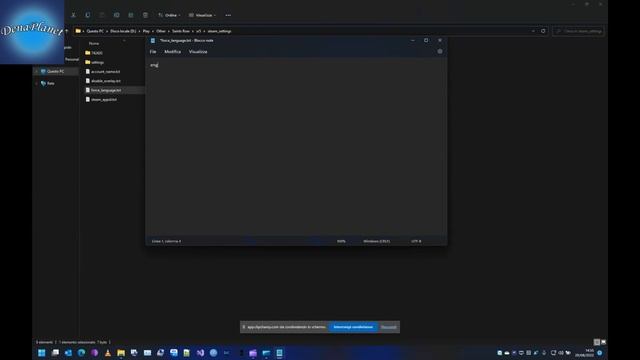
Task: Click Play breadcrumb segment
Action: [146, 31]
